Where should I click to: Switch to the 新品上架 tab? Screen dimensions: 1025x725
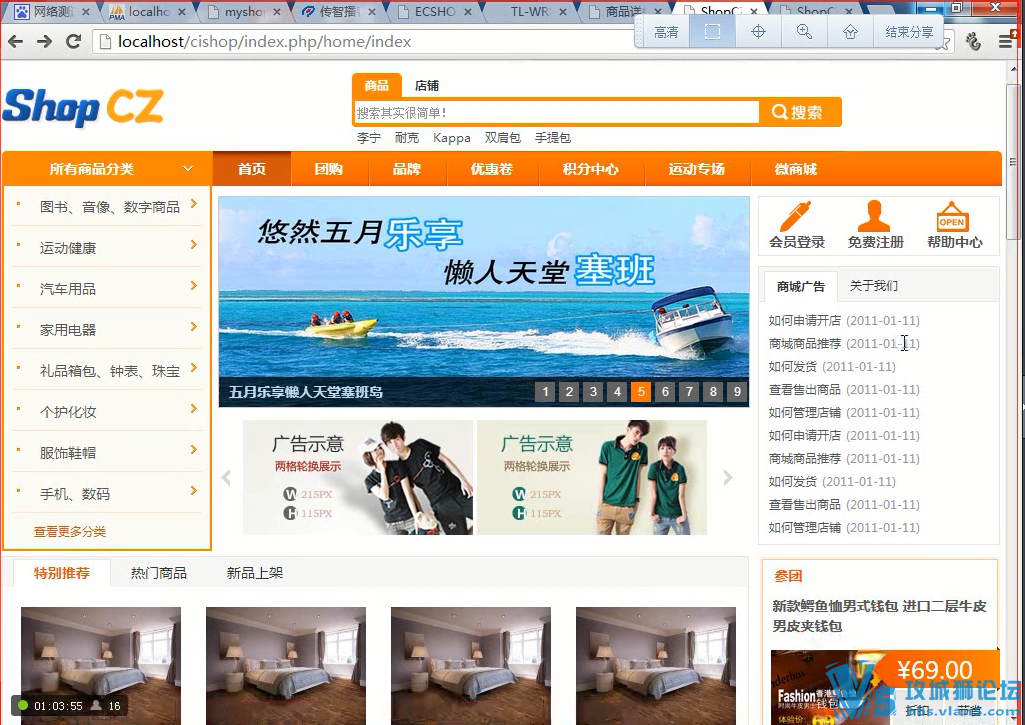click(x=255, y=573)
